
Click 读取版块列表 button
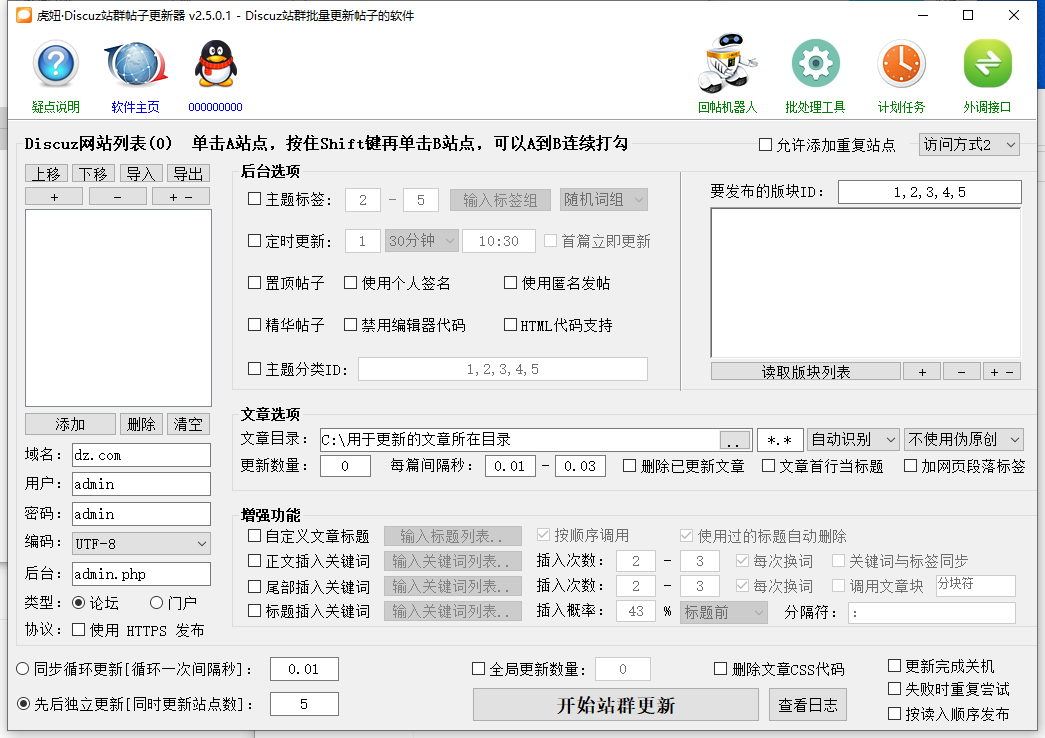click(806, 372)
